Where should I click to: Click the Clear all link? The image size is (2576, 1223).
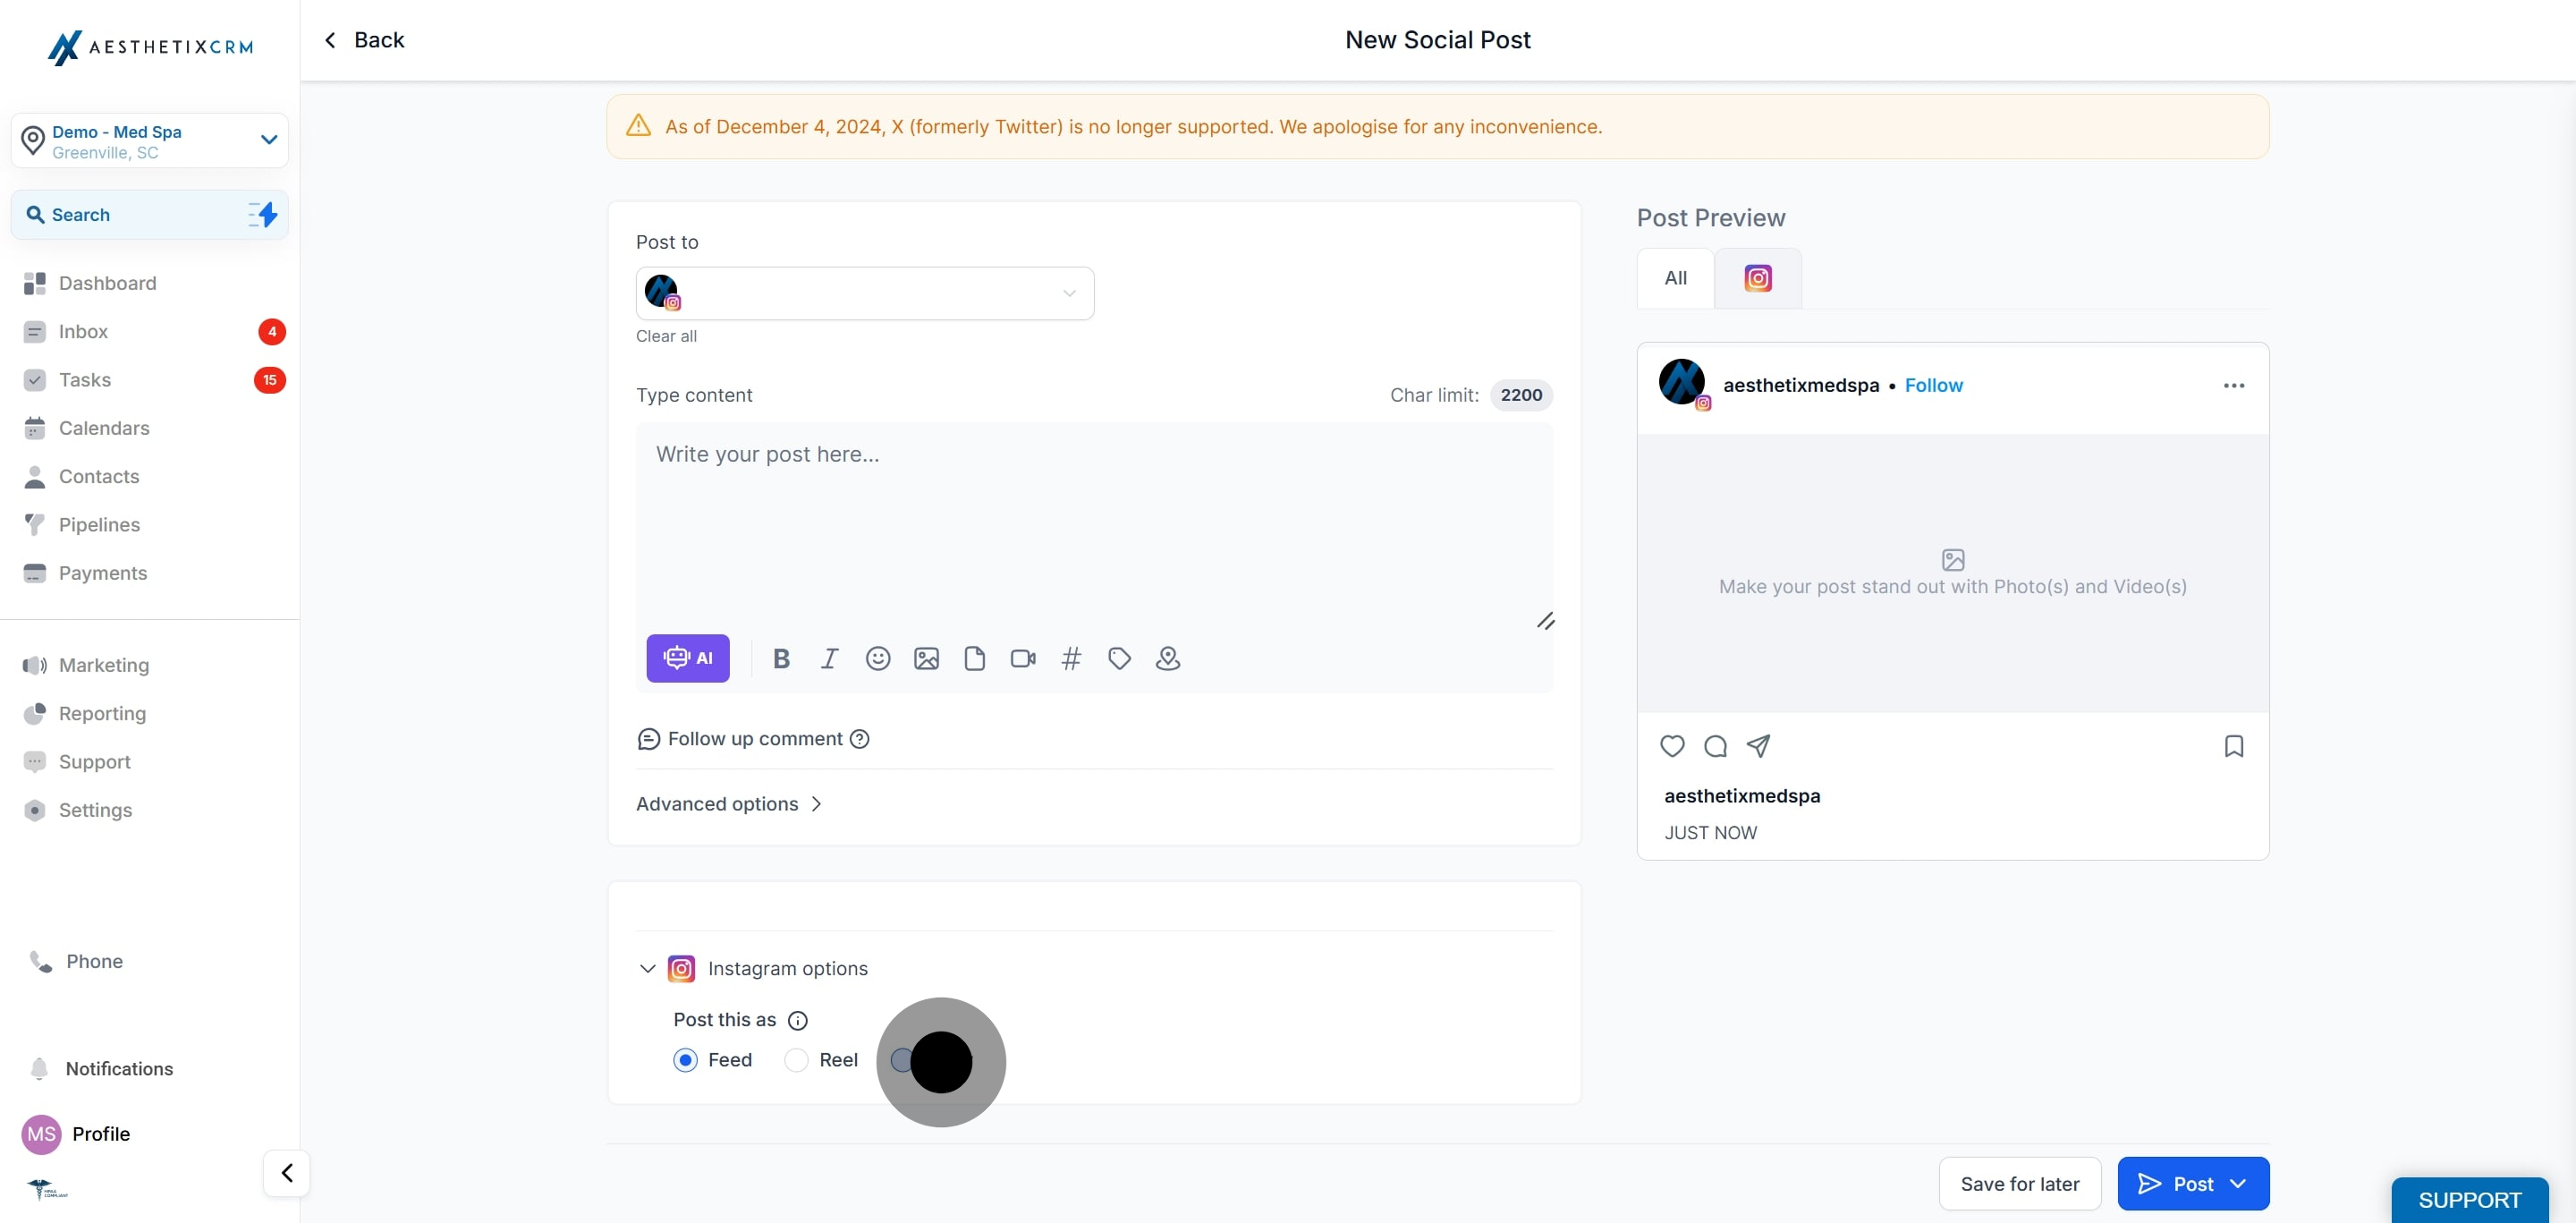pos(666,336)
